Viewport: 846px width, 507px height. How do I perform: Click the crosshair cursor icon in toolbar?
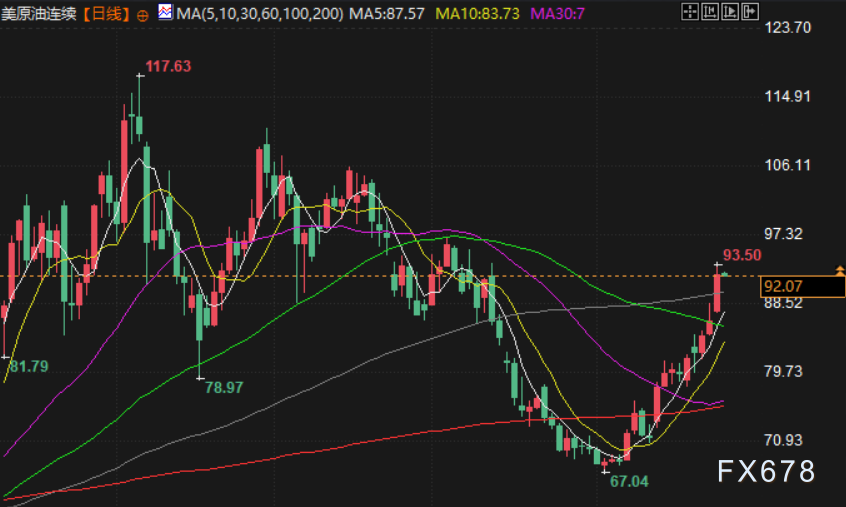point(690,11)
